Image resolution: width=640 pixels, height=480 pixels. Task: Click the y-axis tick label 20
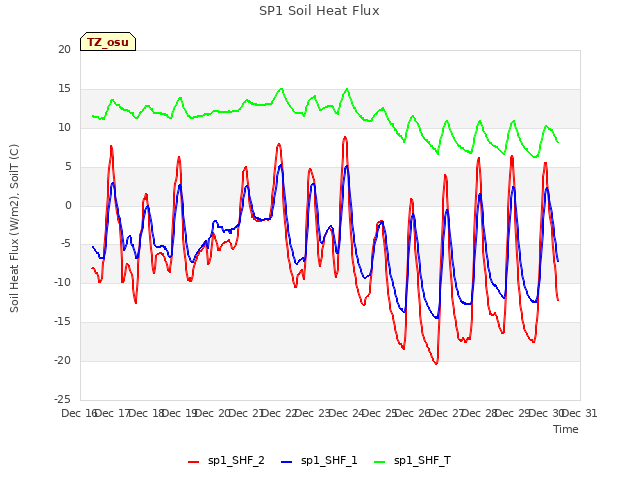(x=64, y=49)
